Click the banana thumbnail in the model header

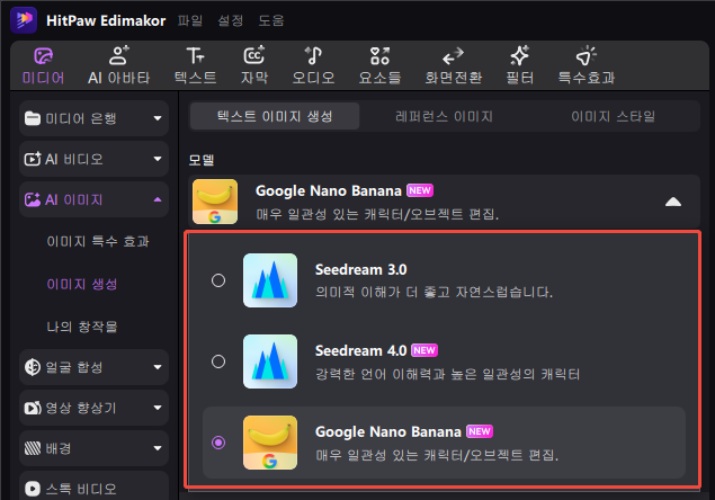215,201
